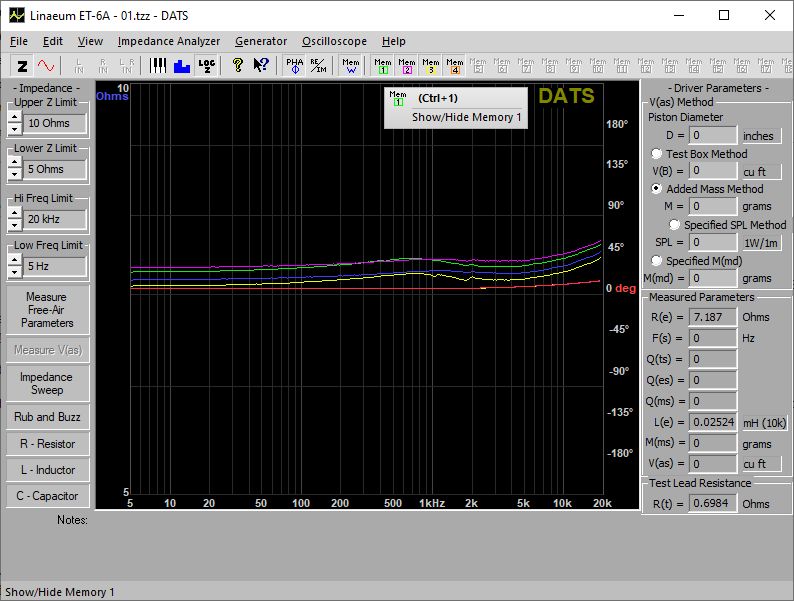The width and height of the screenshot is (794, 601).
Task: Show or hide Mem 1 trace
Action: (x=383, y=66)
